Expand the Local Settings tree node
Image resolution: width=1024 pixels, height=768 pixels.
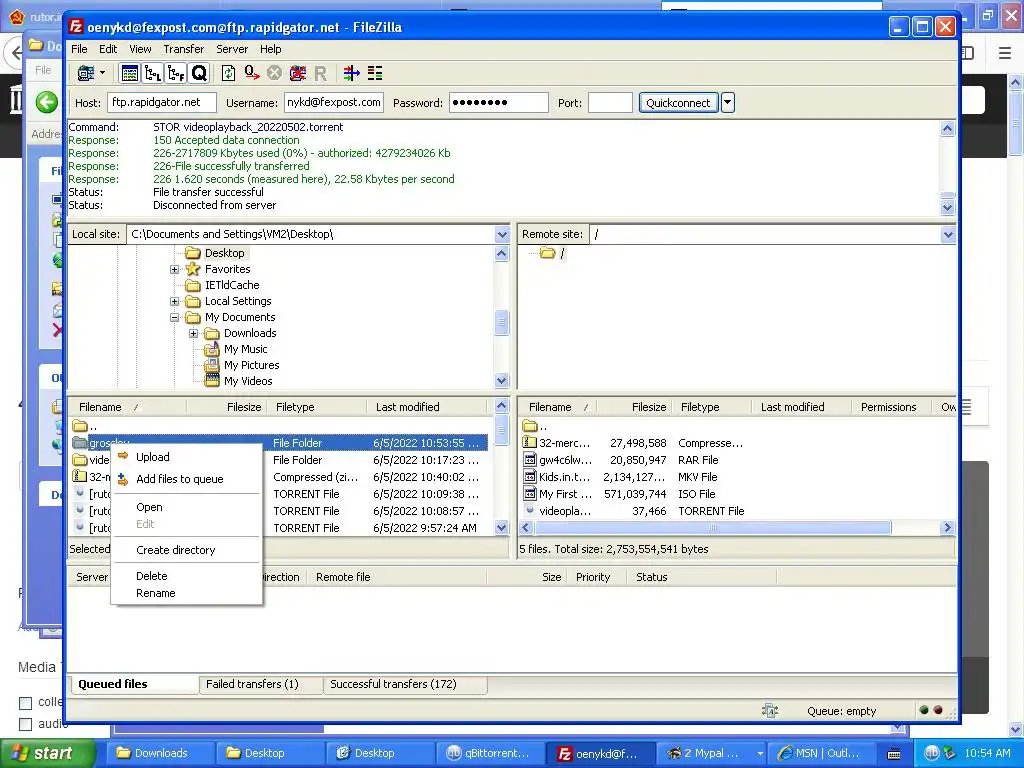[x=174, y=301]
